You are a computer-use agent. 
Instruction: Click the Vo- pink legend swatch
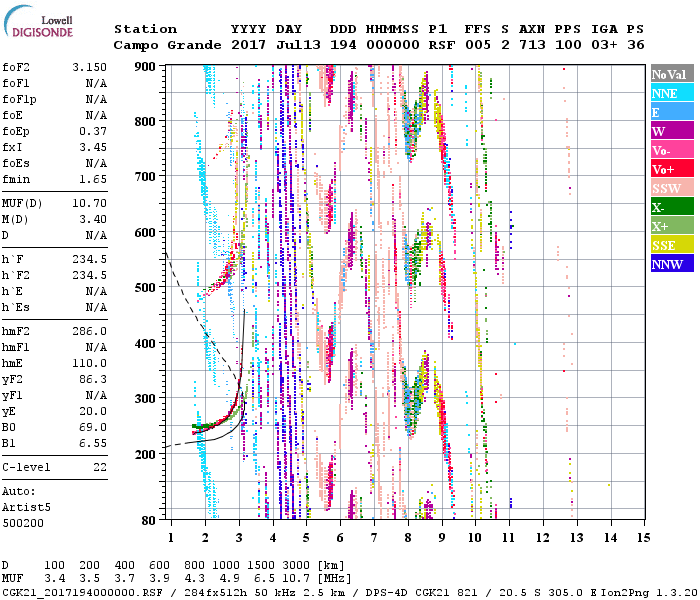pyautogui.click(x=669, y=150)
